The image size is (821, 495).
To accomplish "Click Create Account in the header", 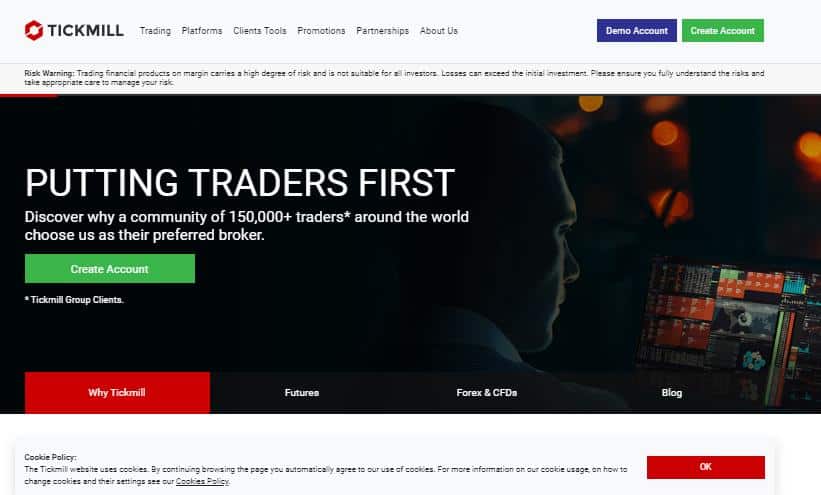I will pyautogui.click(x=723, y=30).
